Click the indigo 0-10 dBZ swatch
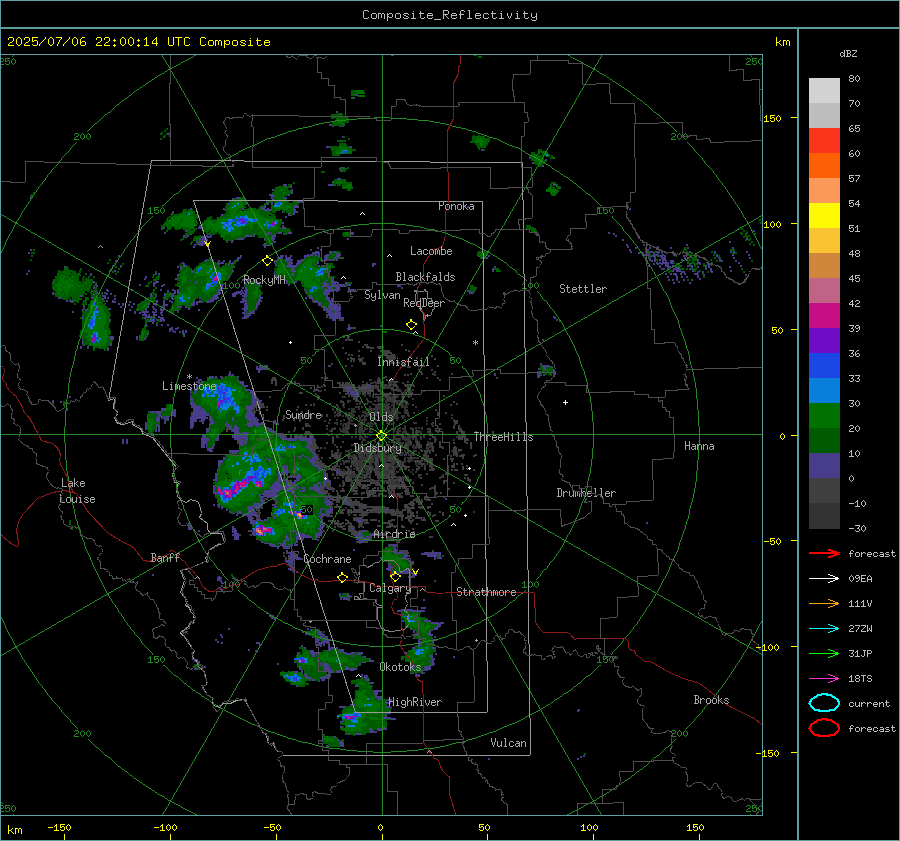This screenshot has height=841, width=900. [824, 466]
